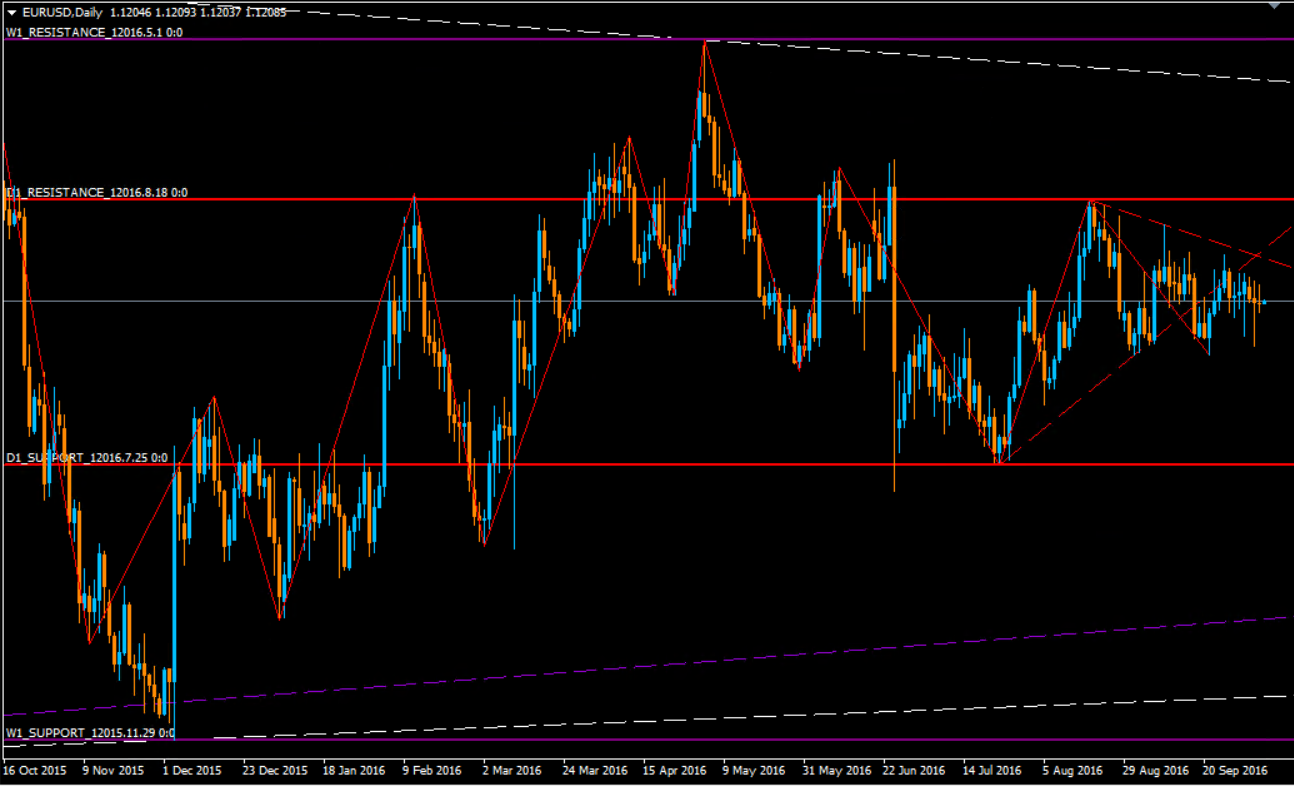Click the 24 Mar 2016 date label
The width and height of the screenshot is (1294, 786).
[x=595, y=771]
